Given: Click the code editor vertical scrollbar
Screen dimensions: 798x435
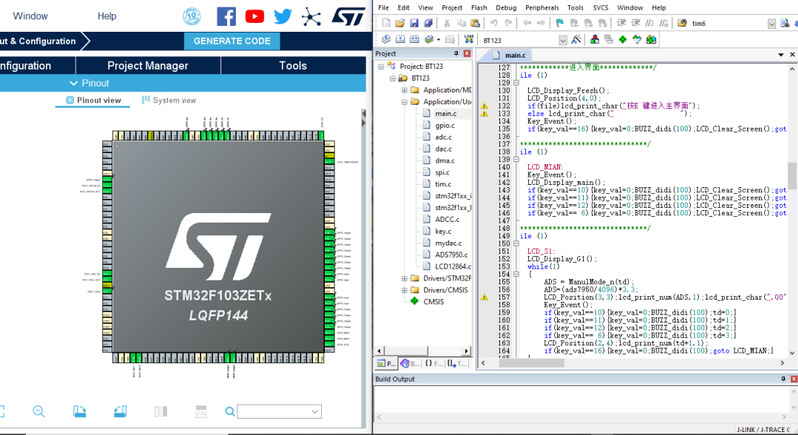Looking at the screenshot, I should click(x=792, y=176).
